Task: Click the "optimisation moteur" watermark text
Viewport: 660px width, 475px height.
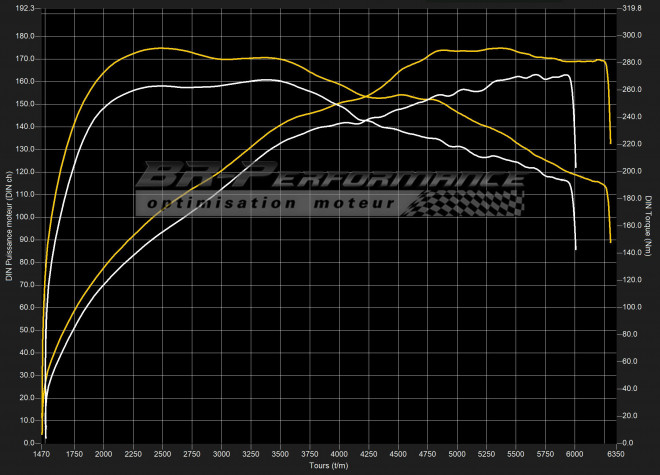Action: 270,203
